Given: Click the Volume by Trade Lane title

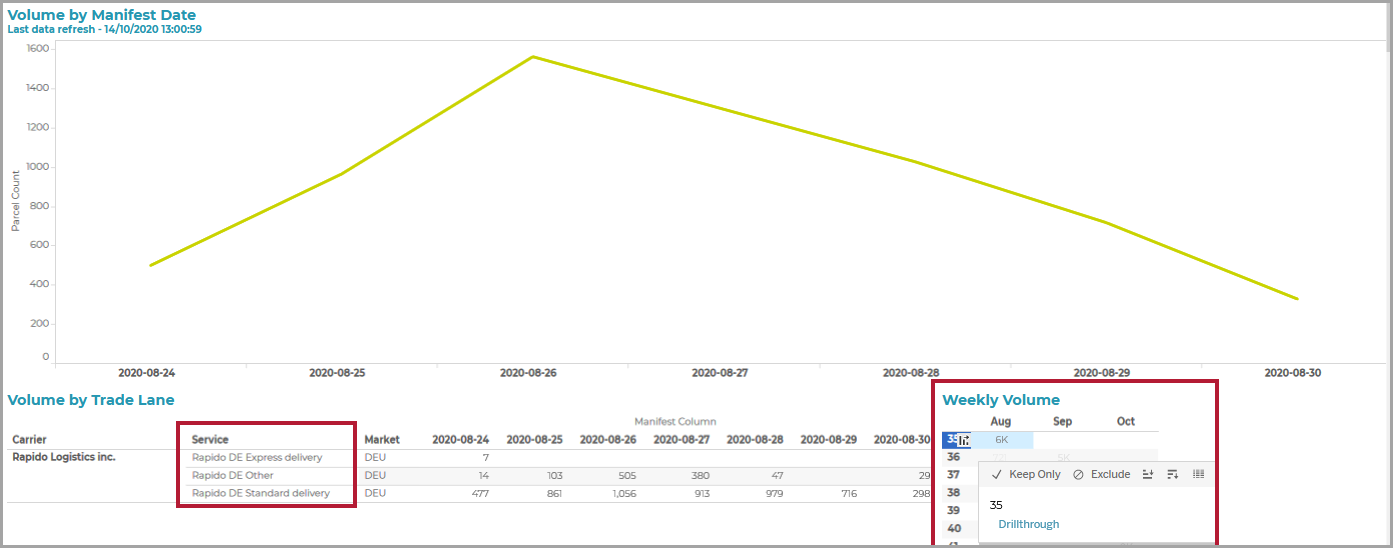Looking at the screenshot, I should [x=91, y=400].
